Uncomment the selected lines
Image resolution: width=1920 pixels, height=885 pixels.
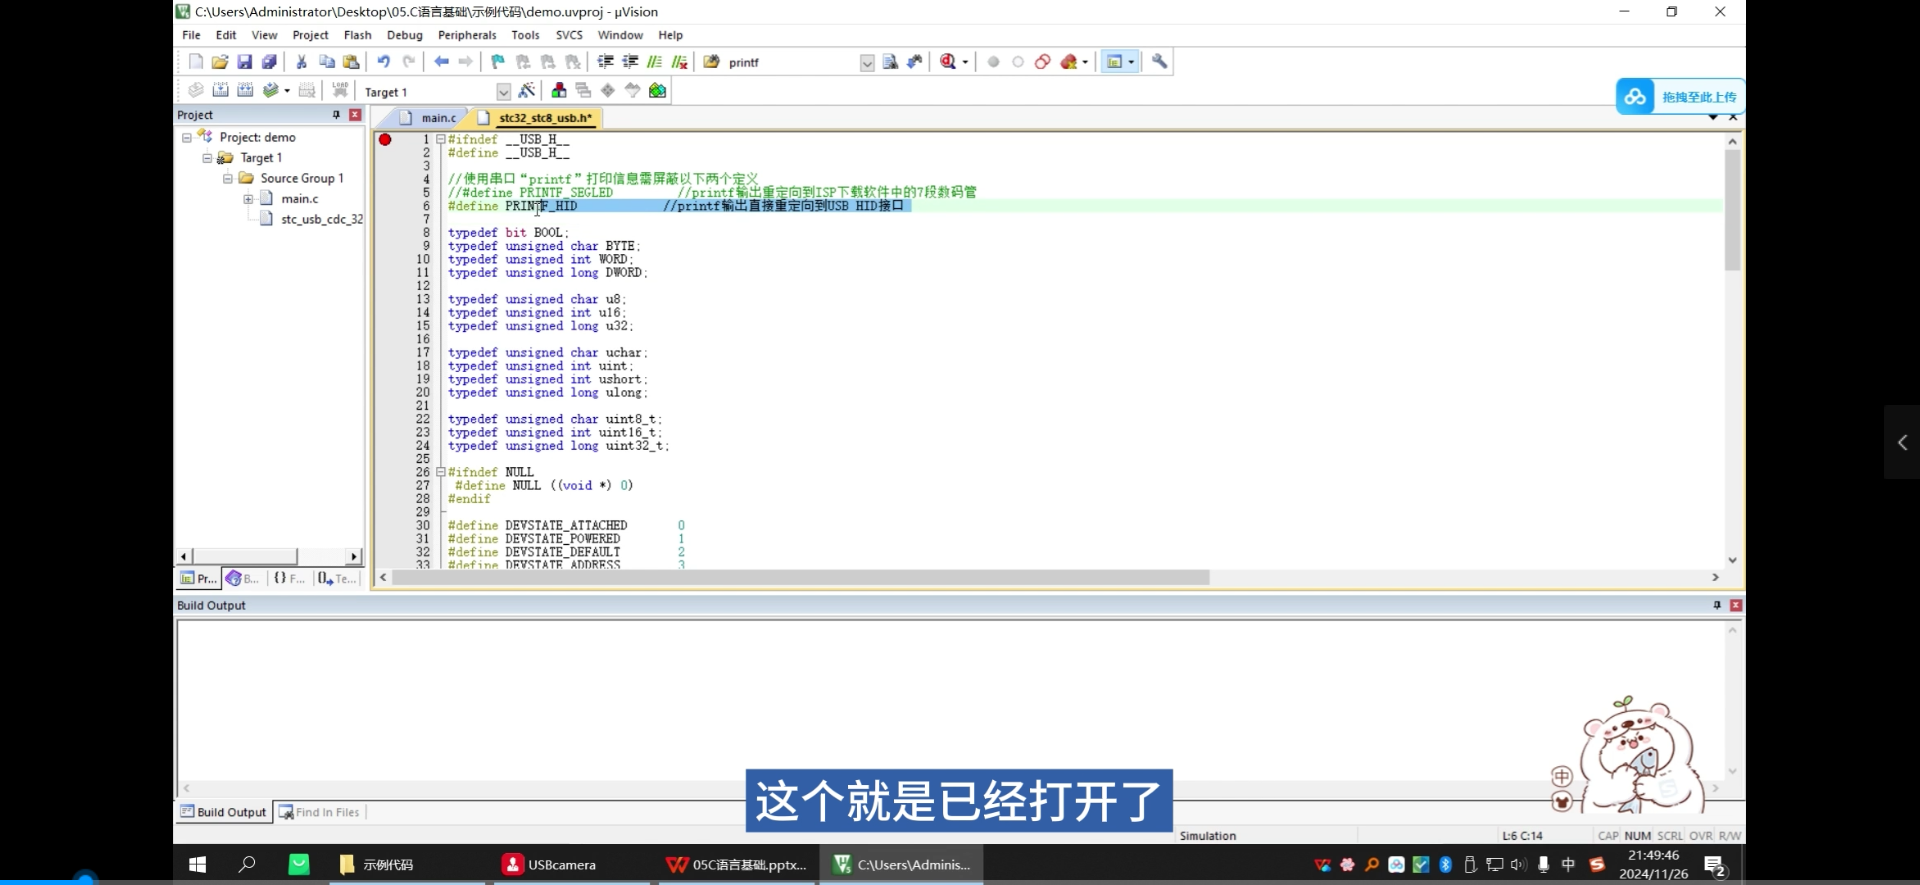tap(680, 62)
